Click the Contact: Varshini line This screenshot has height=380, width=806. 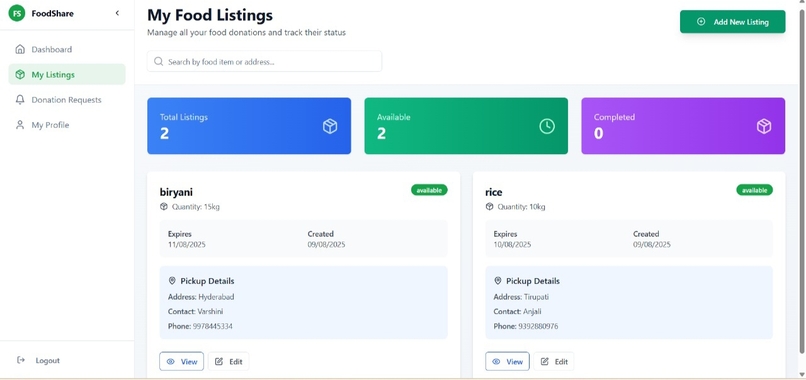pos(195,311)
